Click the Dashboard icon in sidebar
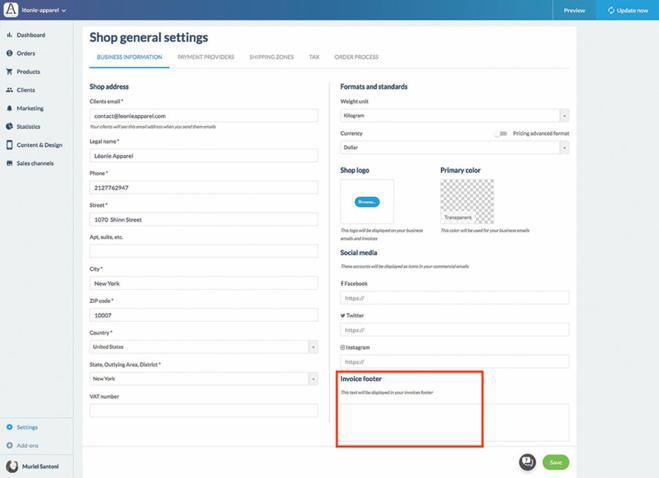The width and height of the screenshot is (659, 478). pos(9,35)
